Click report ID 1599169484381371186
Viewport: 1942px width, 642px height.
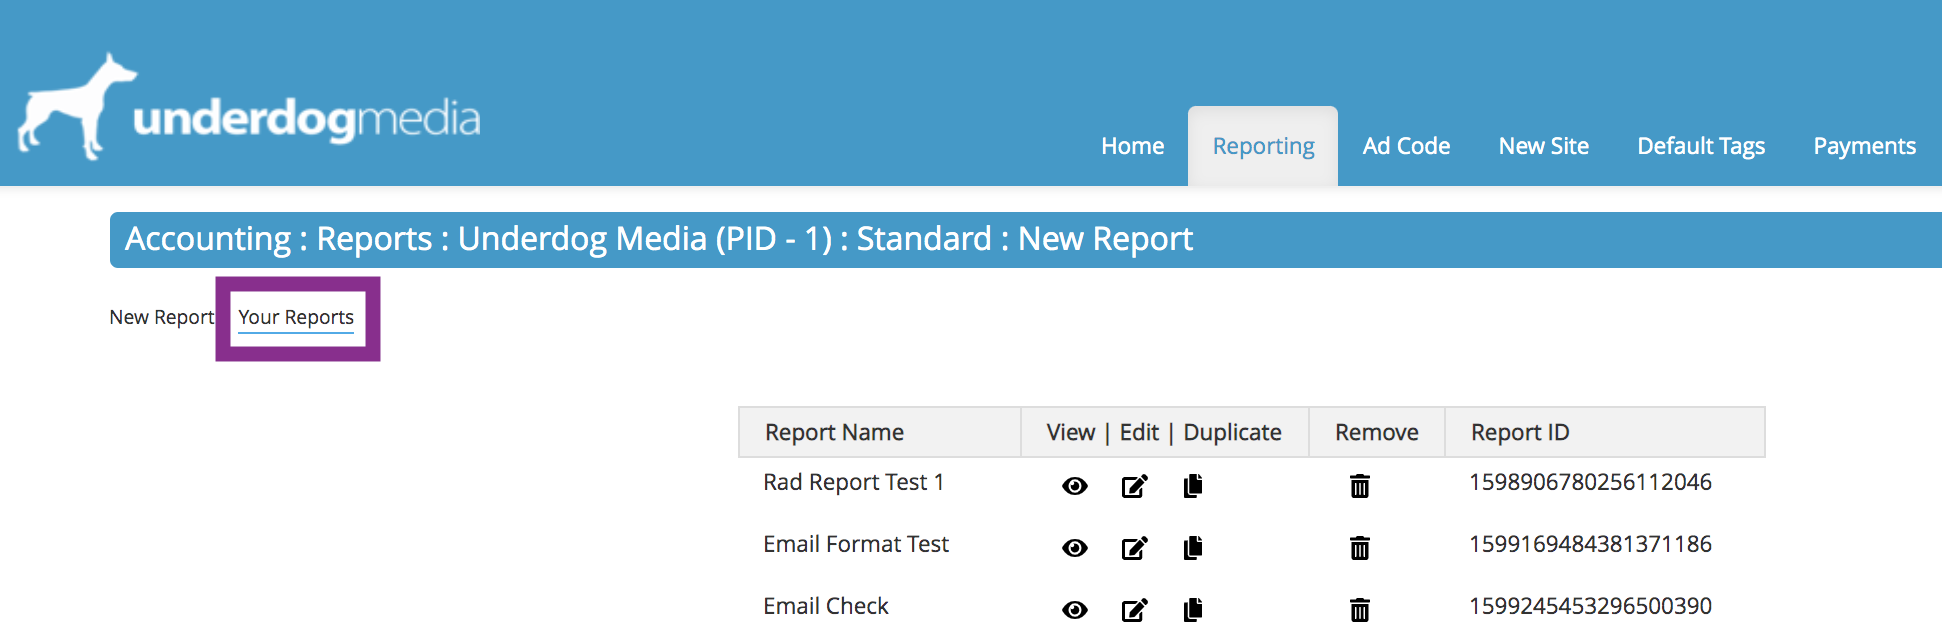[x=1590, y=544]
